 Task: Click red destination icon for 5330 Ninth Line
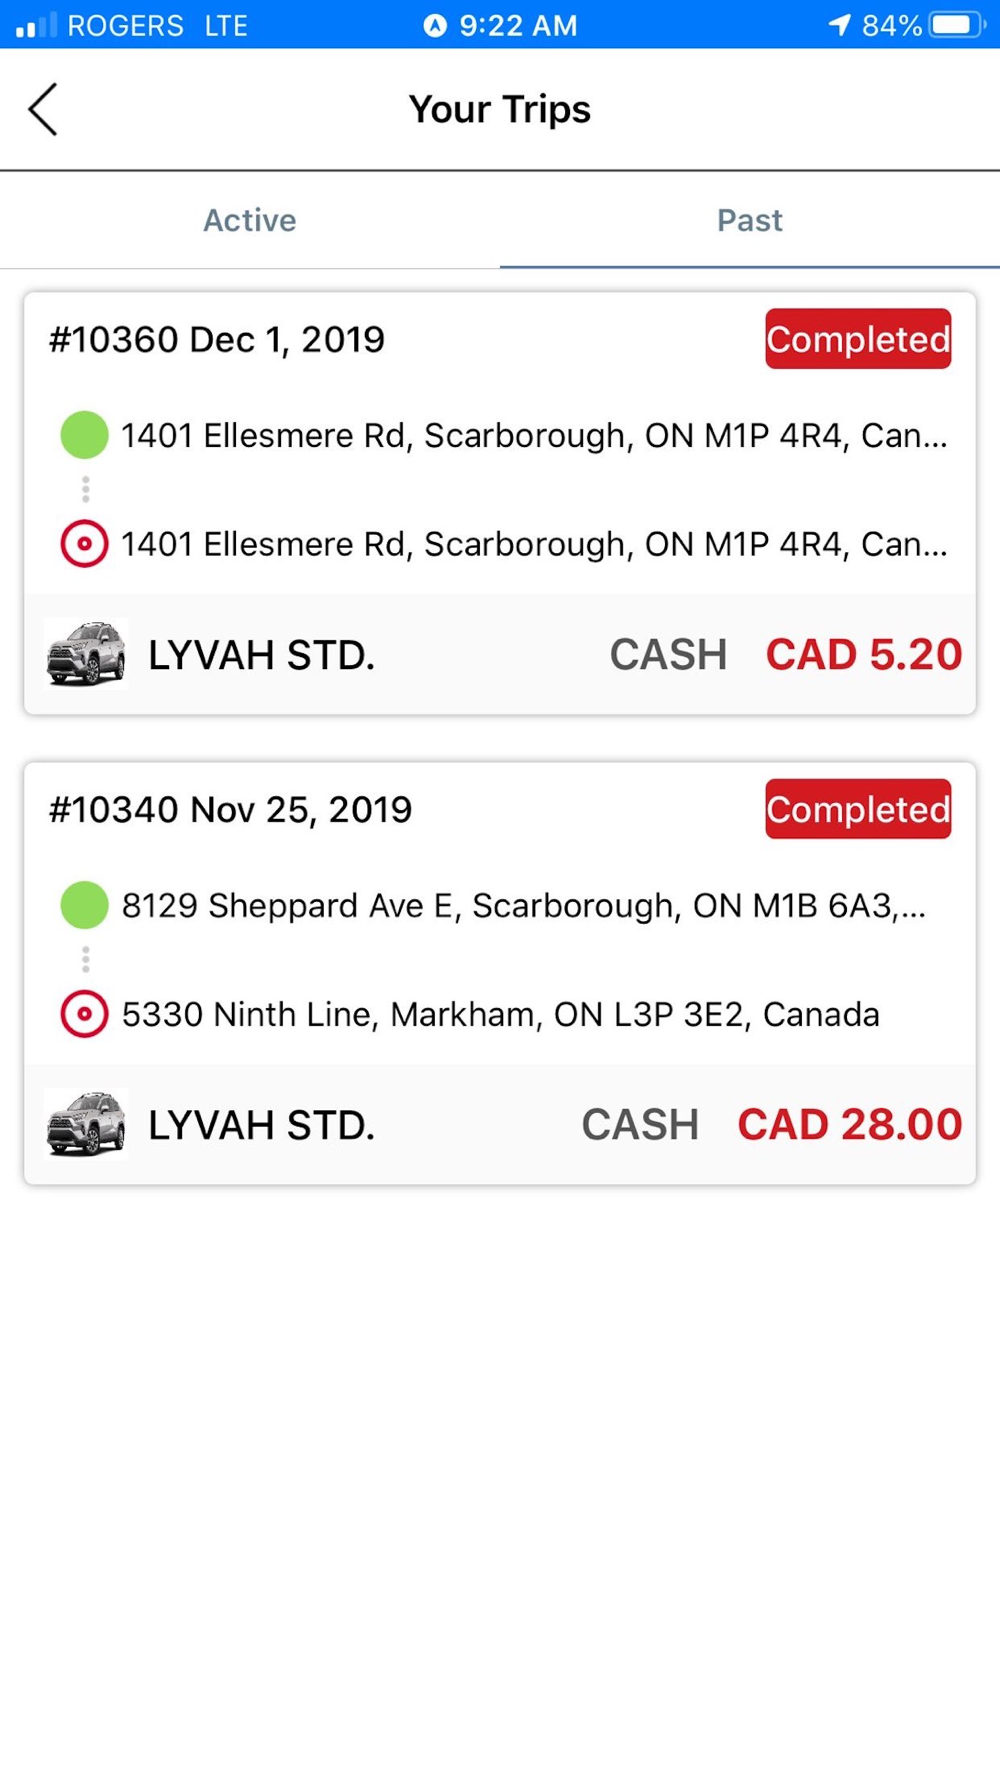tap(84, 1014)
